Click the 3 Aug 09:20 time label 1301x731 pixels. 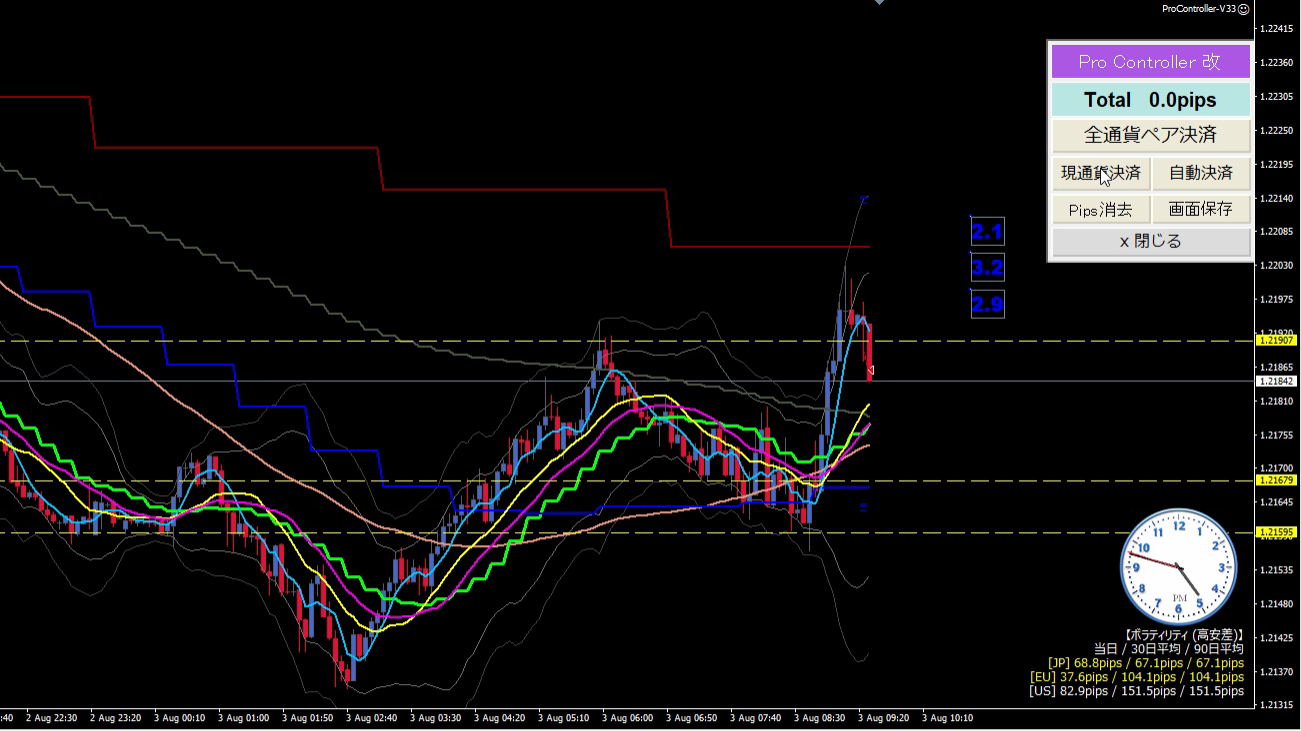884,718
